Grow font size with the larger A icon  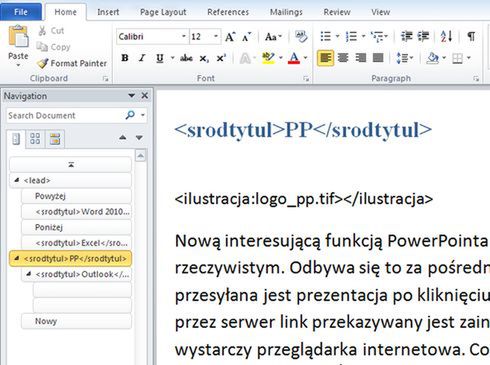(x=230, y=37)
